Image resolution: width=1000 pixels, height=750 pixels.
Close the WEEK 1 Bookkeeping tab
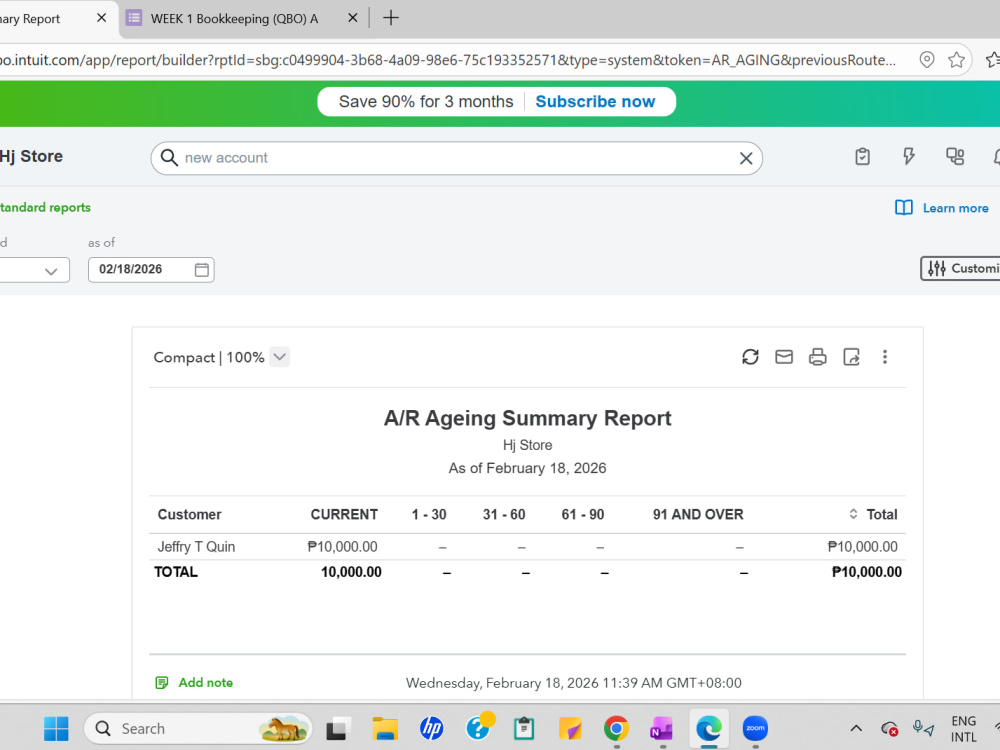click(x=353, y=18)
